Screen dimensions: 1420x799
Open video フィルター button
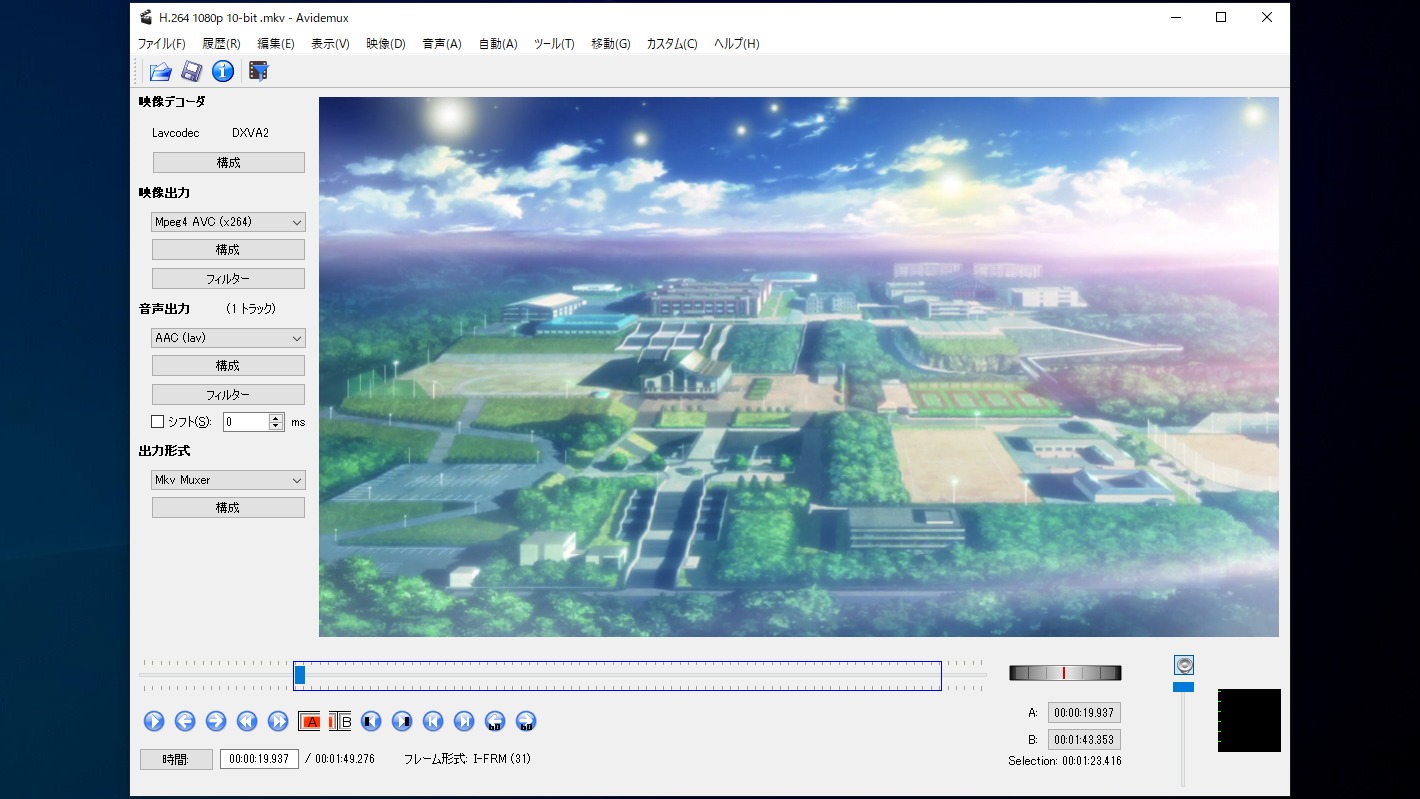click(228, 279)
